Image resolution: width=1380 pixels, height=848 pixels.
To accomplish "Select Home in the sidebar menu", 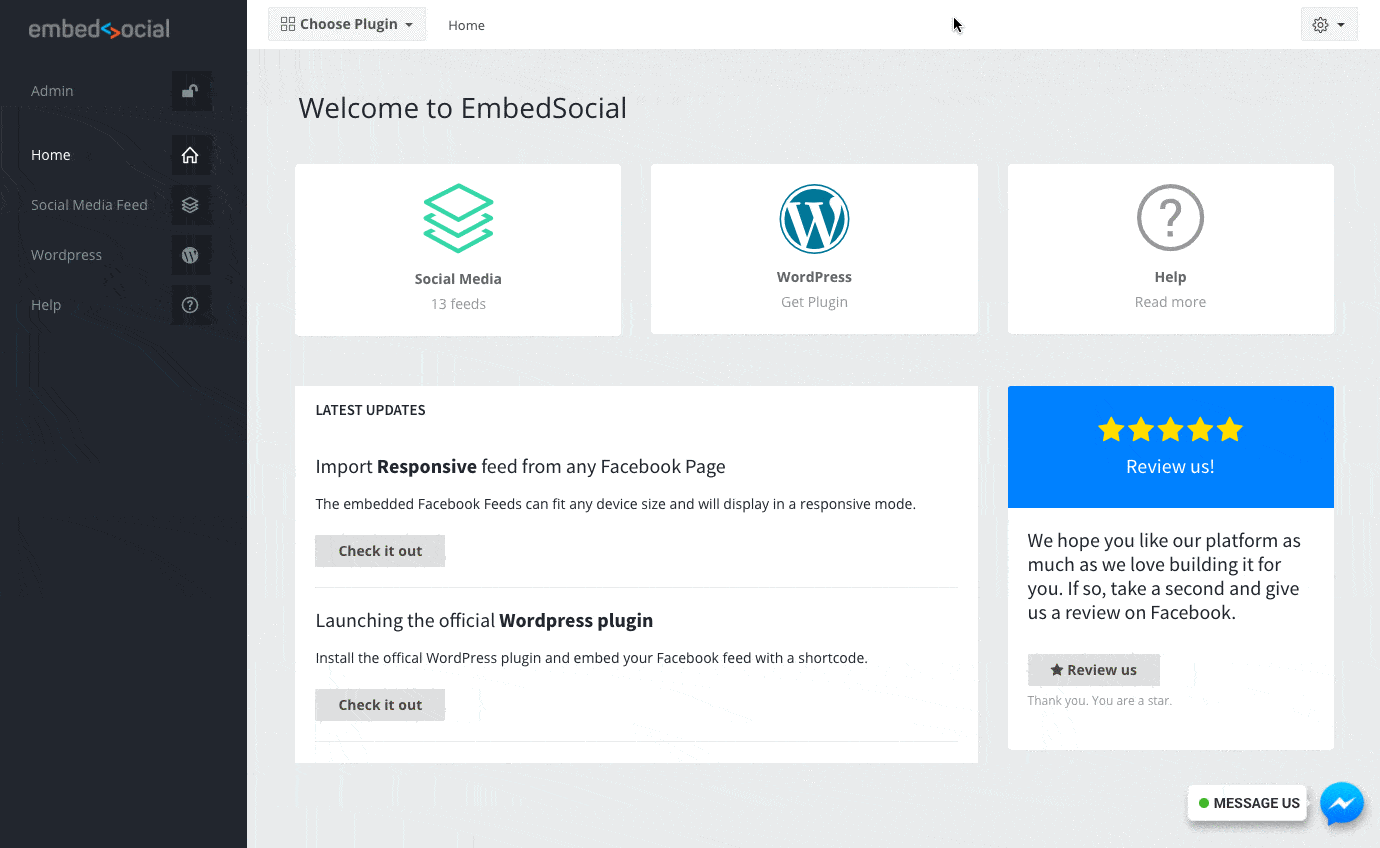I will coord(51,155).
